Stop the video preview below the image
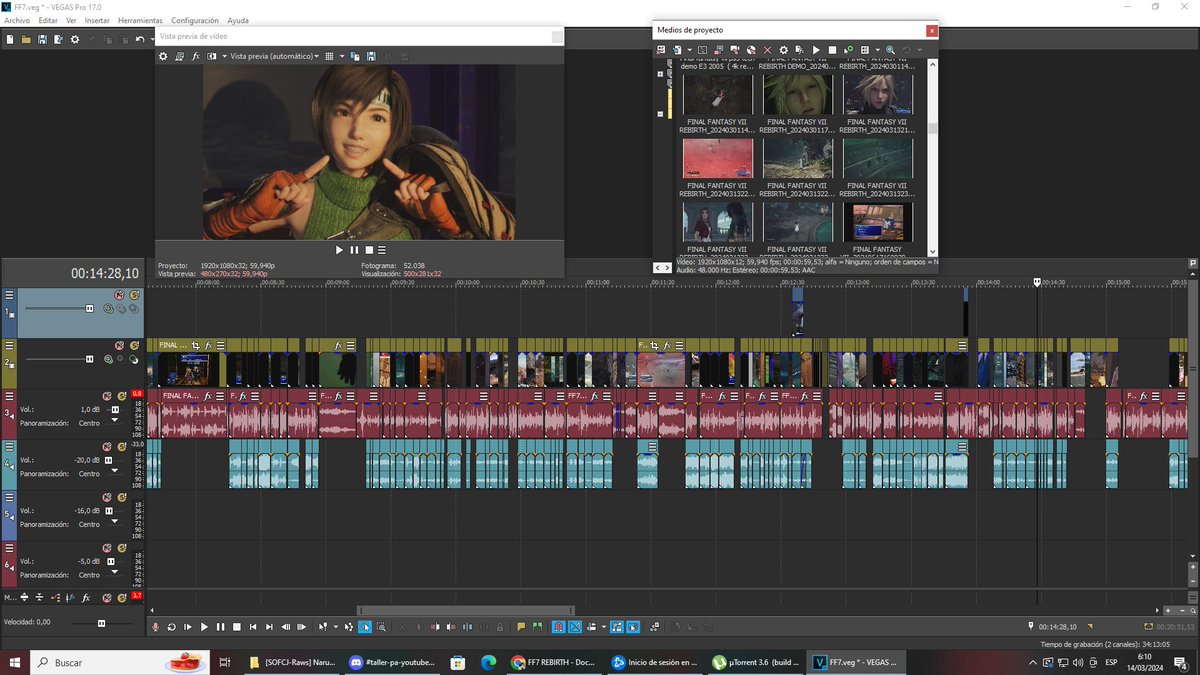 (369, 250)
